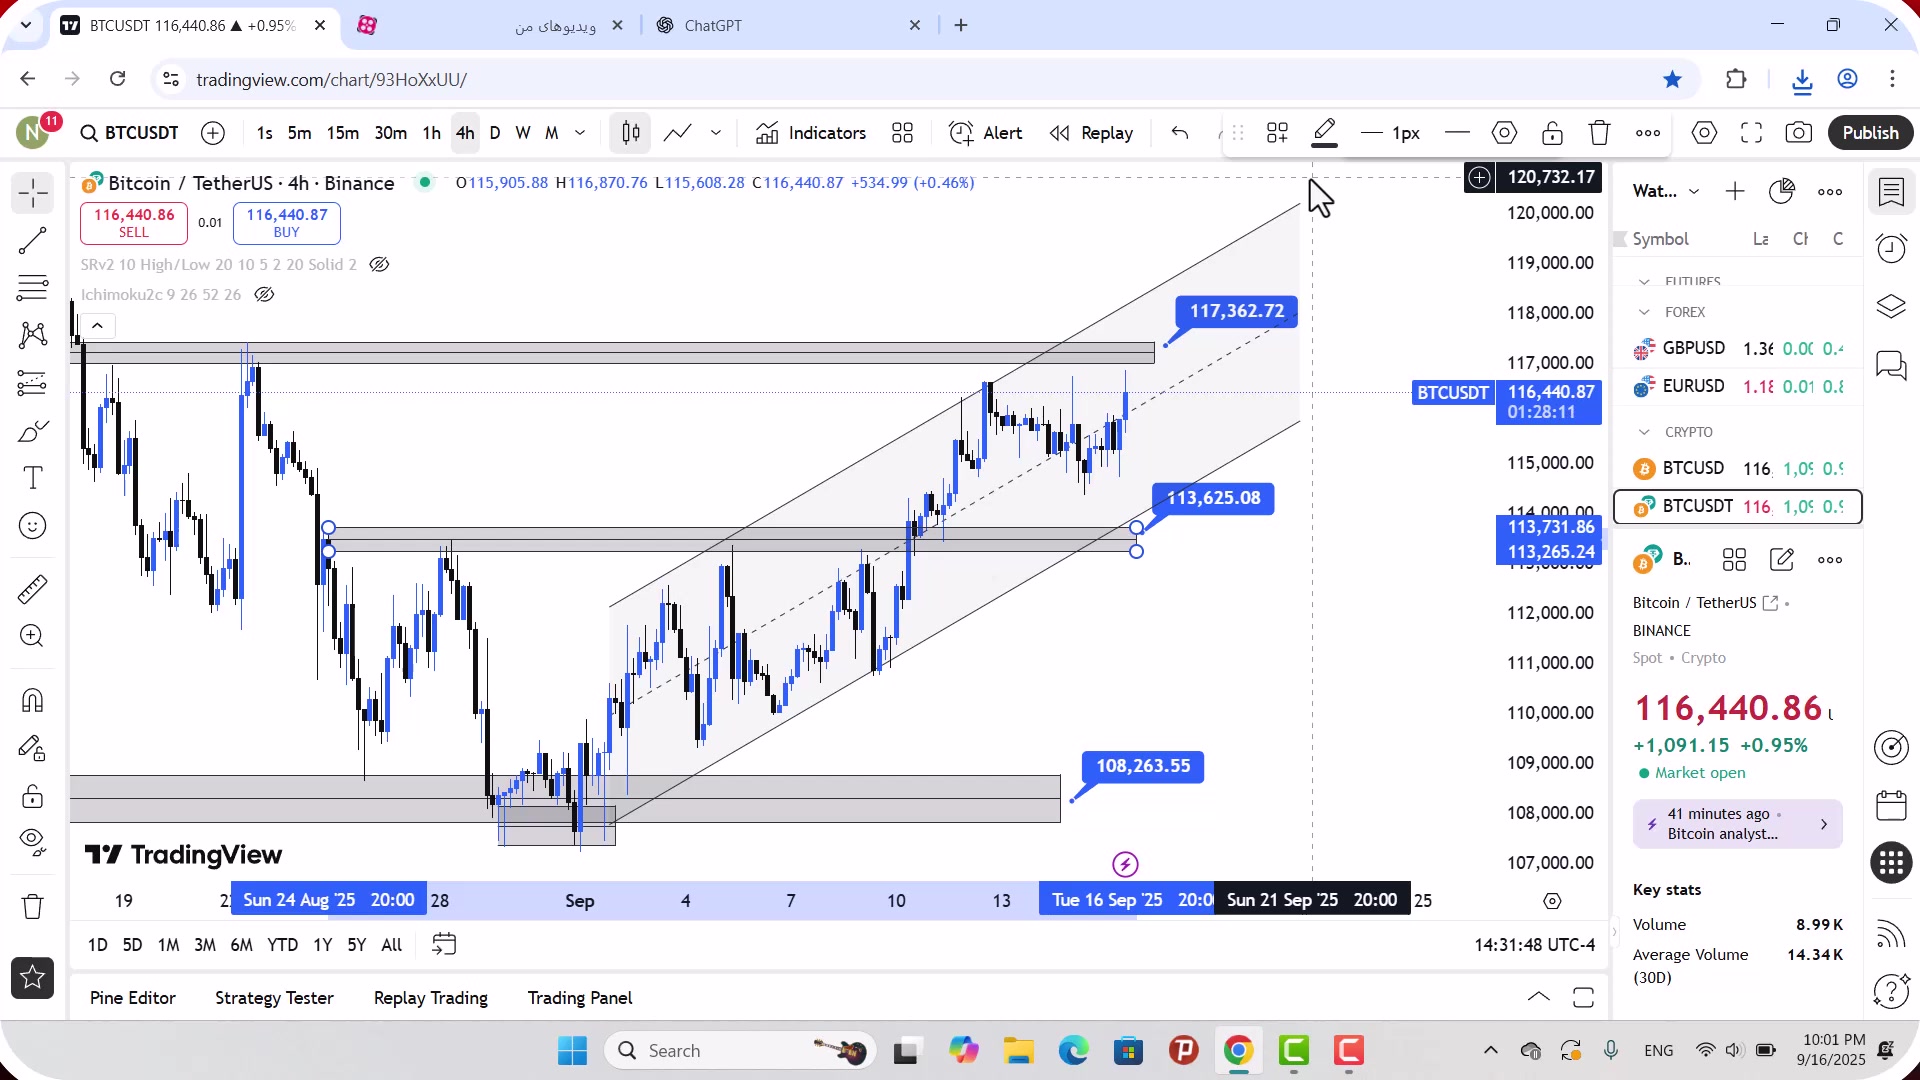Open the object tree layers panel
This screenshot has width=1920, height=1080.
(1891, 306)
